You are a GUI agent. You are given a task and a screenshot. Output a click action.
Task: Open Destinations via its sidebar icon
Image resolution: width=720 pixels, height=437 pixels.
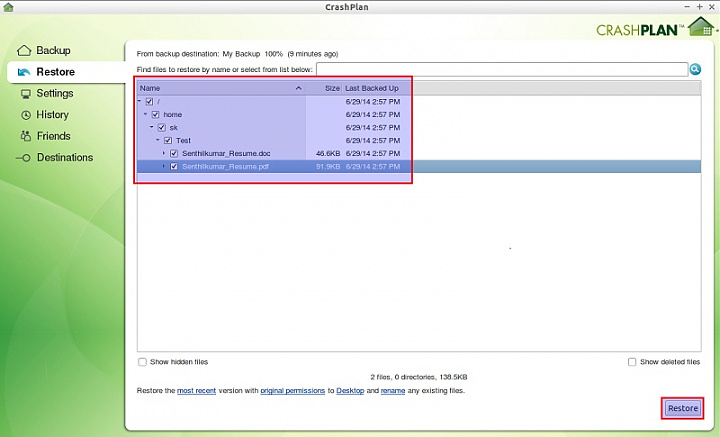pos(24,158)
